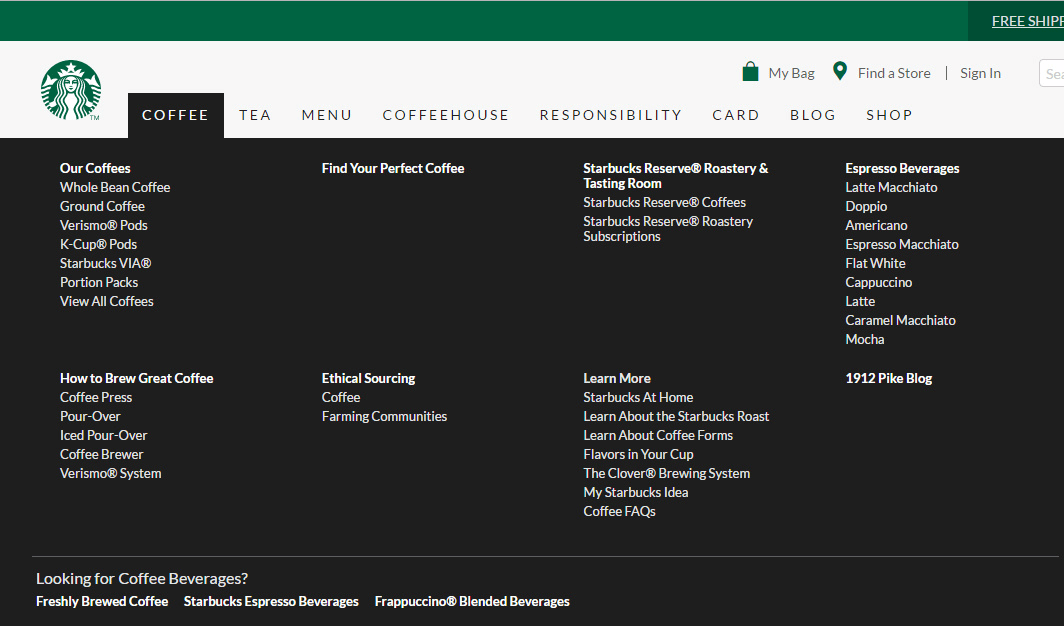Select Espresso Macchiato link
1064x626 pixels.
(x=902, y=244)
